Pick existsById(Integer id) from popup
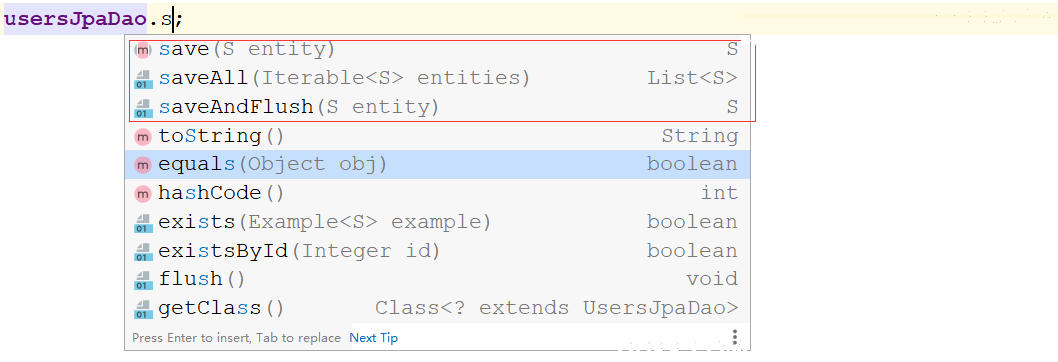 [x=437, y=251]
